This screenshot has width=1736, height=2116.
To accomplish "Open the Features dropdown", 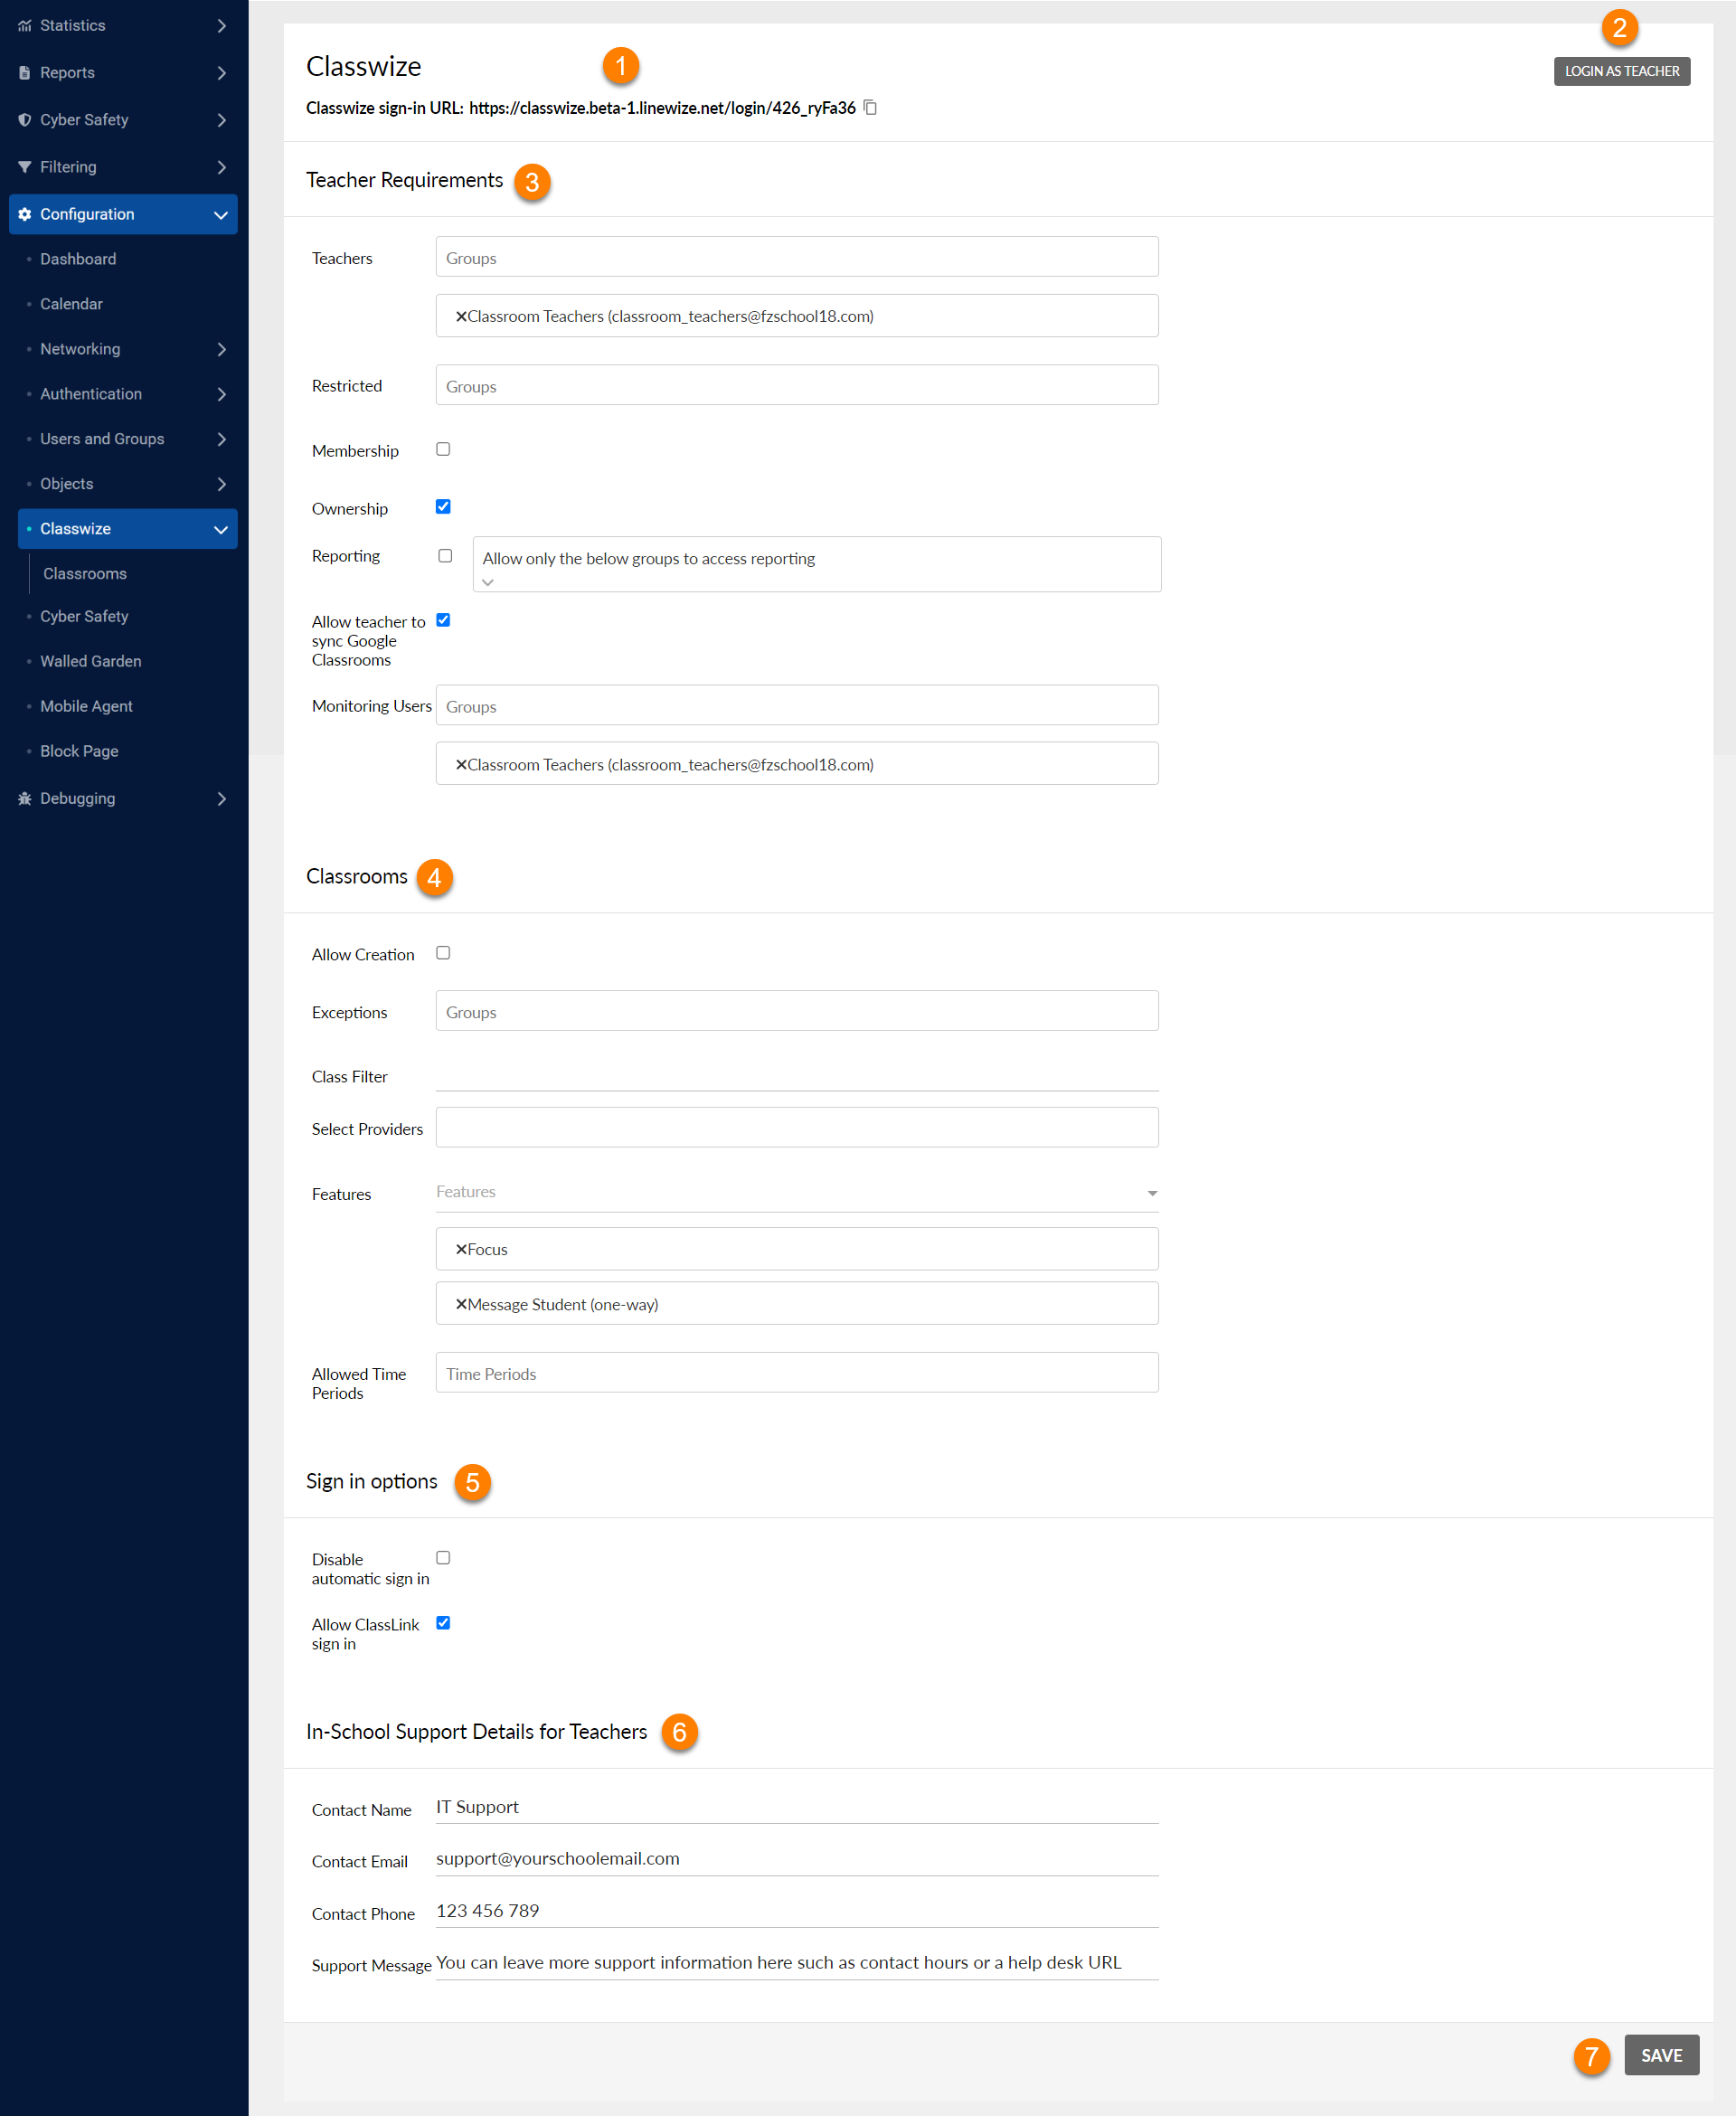I will click(1152, 1193).
